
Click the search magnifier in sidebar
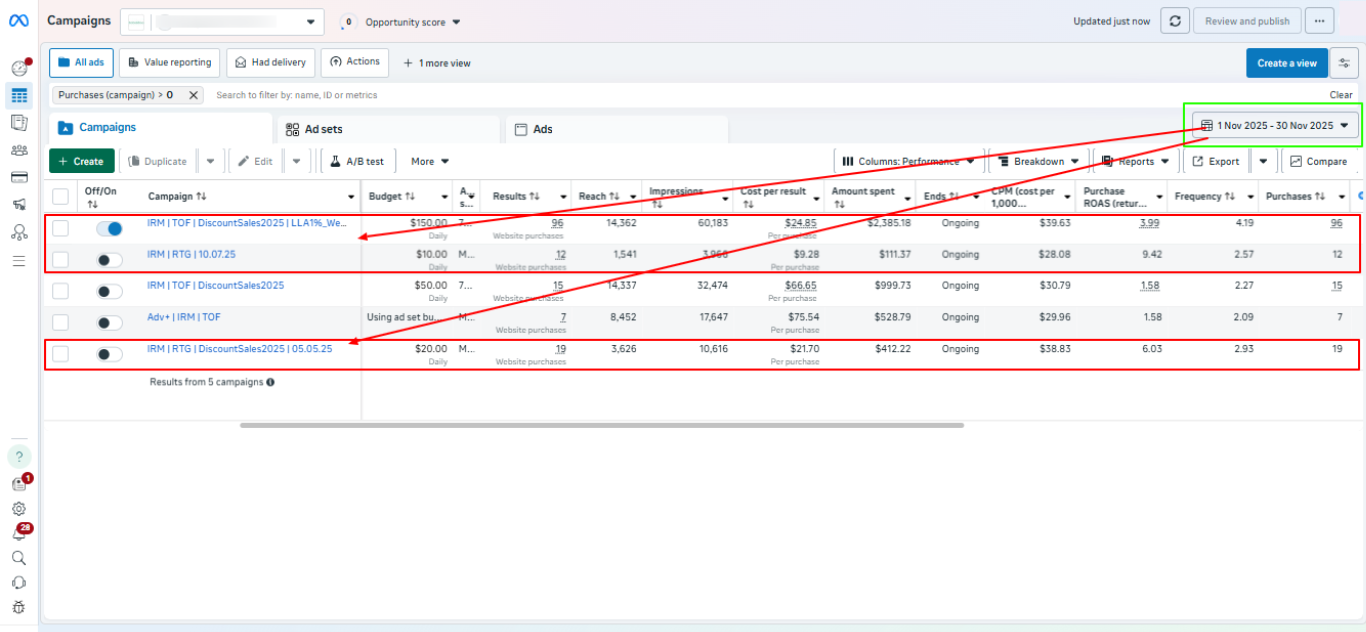[18, 558]
